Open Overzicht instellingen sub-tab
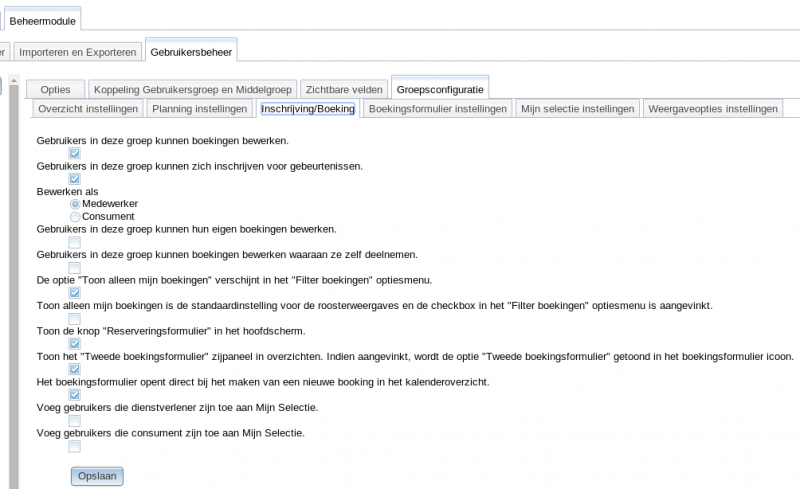The width and height of the screenshot is (800, 489). point(88,109)
